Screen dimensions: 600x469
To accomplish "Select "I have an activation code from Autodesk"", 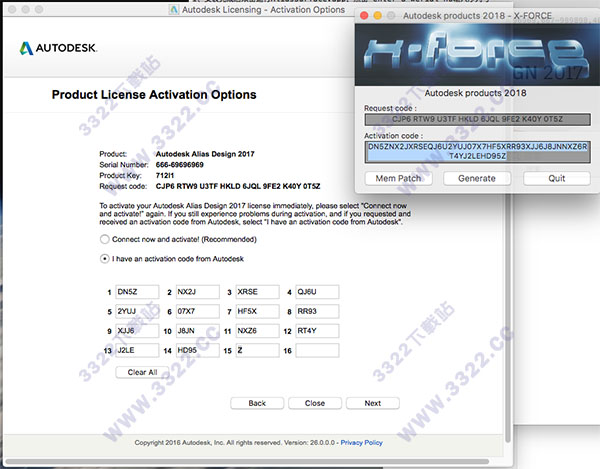I will click(x=104, y=259).
